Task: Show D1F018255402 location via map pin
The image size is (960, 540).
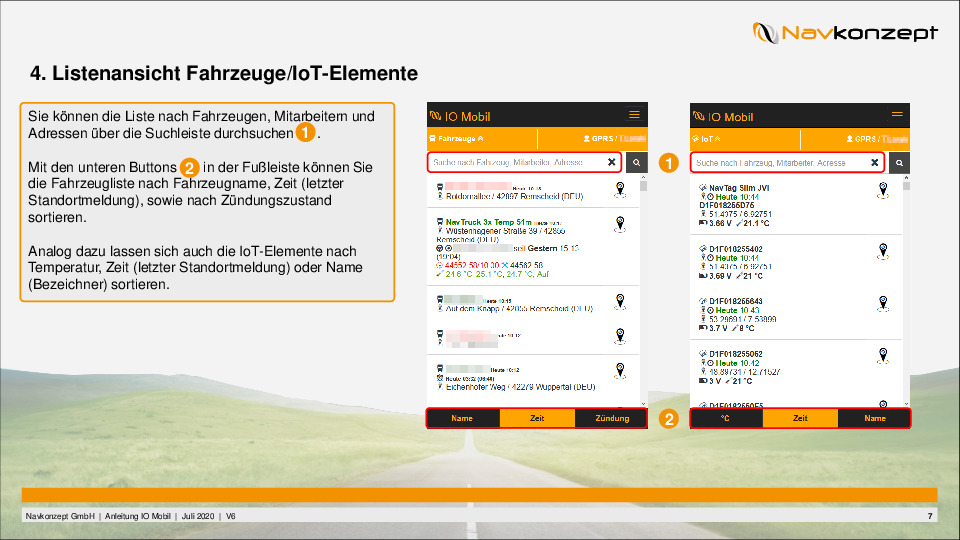Action: pyautogui.click(x=882, y=251)
